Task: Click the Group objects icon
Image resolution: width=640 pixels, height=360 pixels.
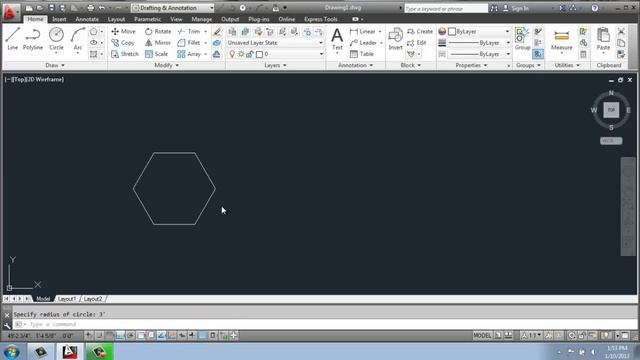Action: (x=522, y=39)
